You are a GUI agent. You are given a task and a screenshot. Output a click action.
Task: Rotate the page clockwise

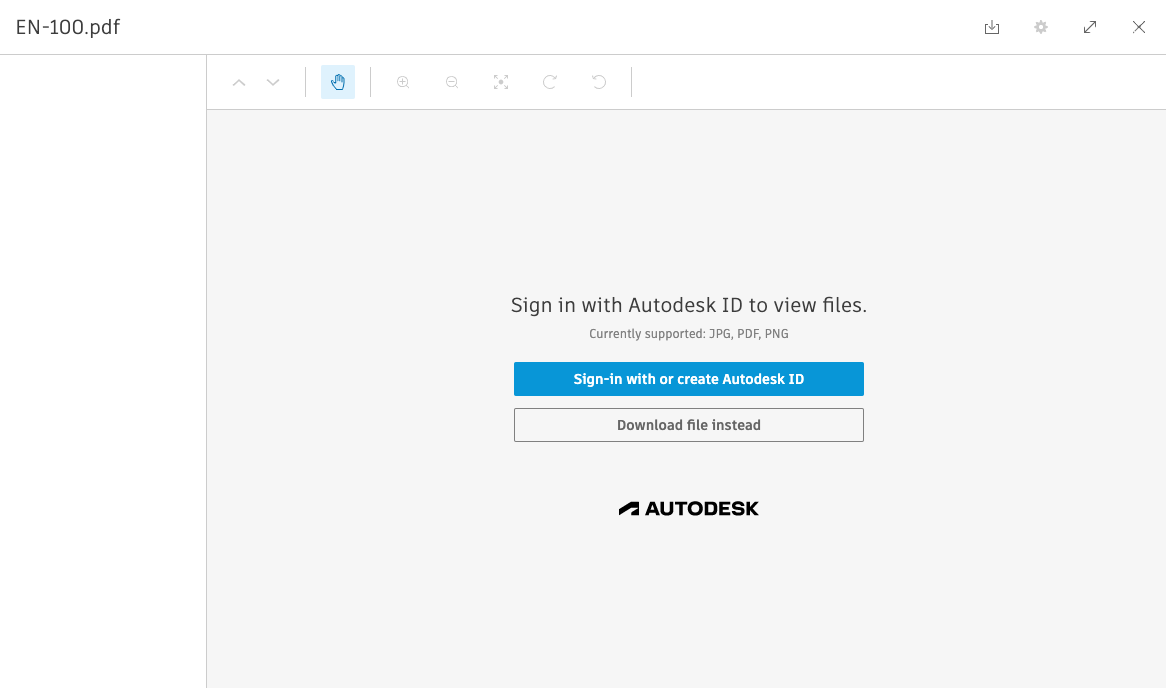click(x=550, y=82)
